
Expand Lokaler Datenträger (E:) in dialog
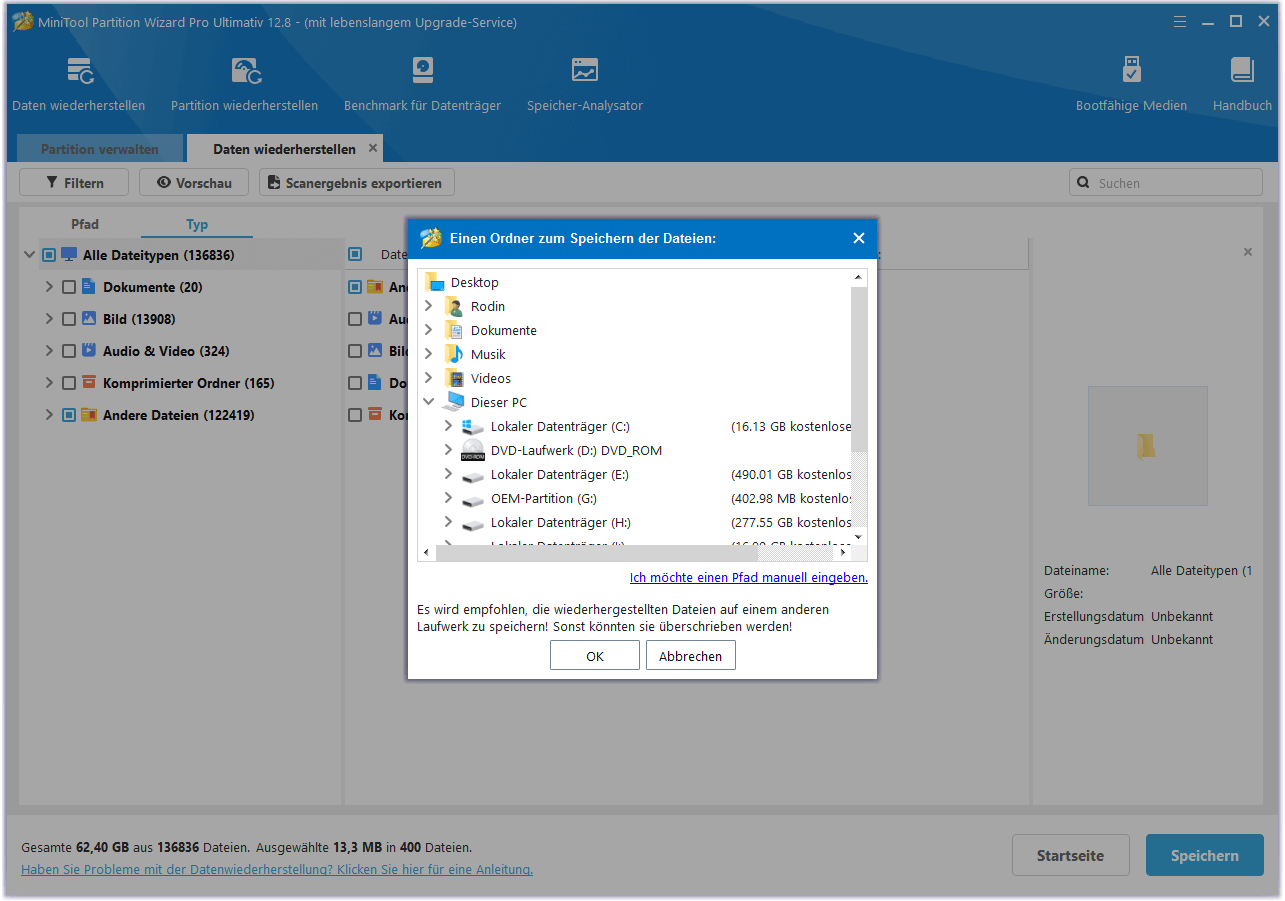449,474
